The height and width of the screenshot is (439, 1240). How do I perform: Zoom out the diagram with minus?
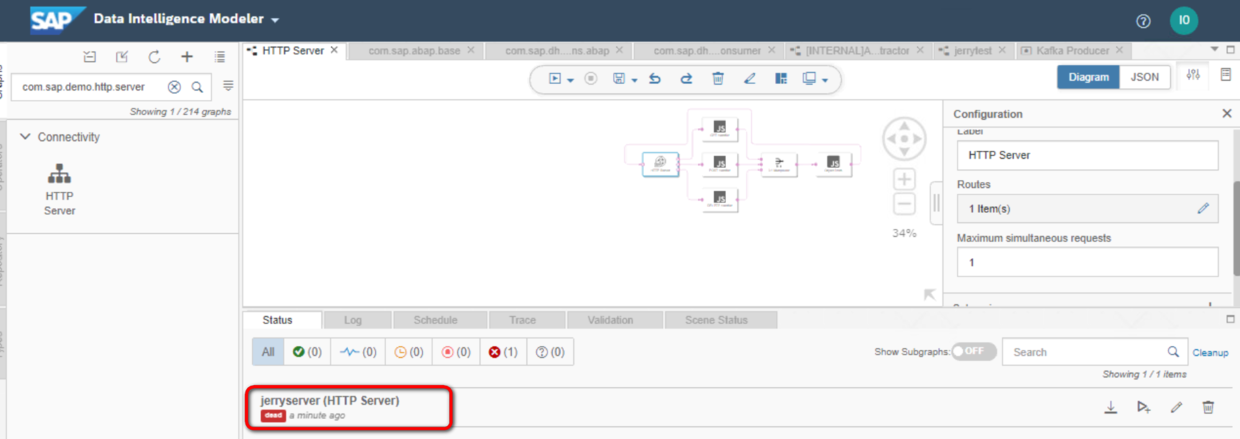[904, 204]
